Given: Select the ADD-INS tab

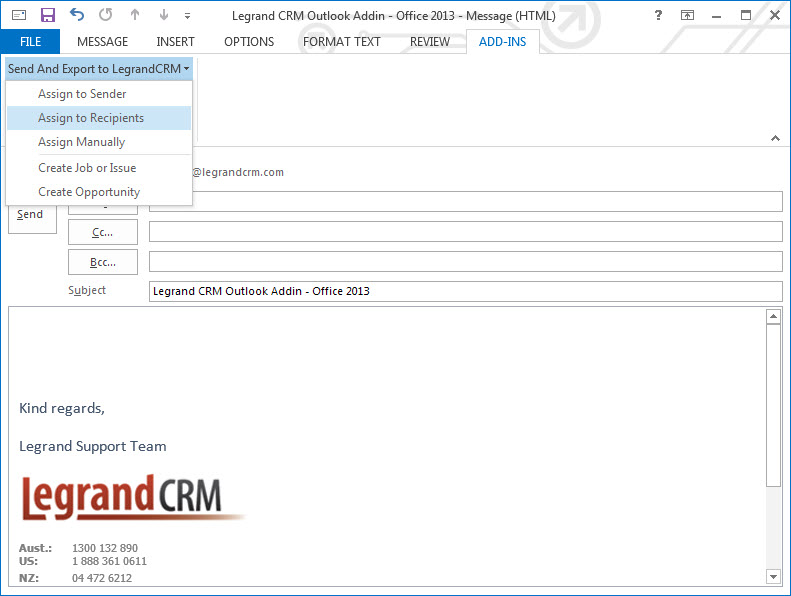Looking at the screenshot, I should tap(502, 41).
